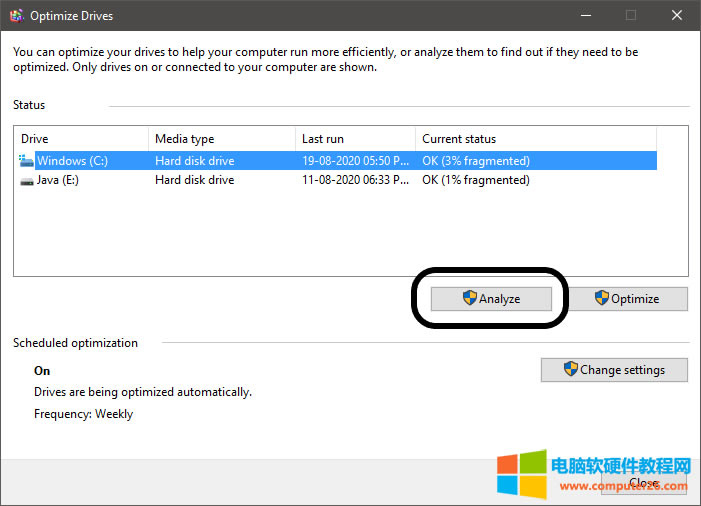
Task: Click the Windows (C:) drive icon
Action: point(26,161)
